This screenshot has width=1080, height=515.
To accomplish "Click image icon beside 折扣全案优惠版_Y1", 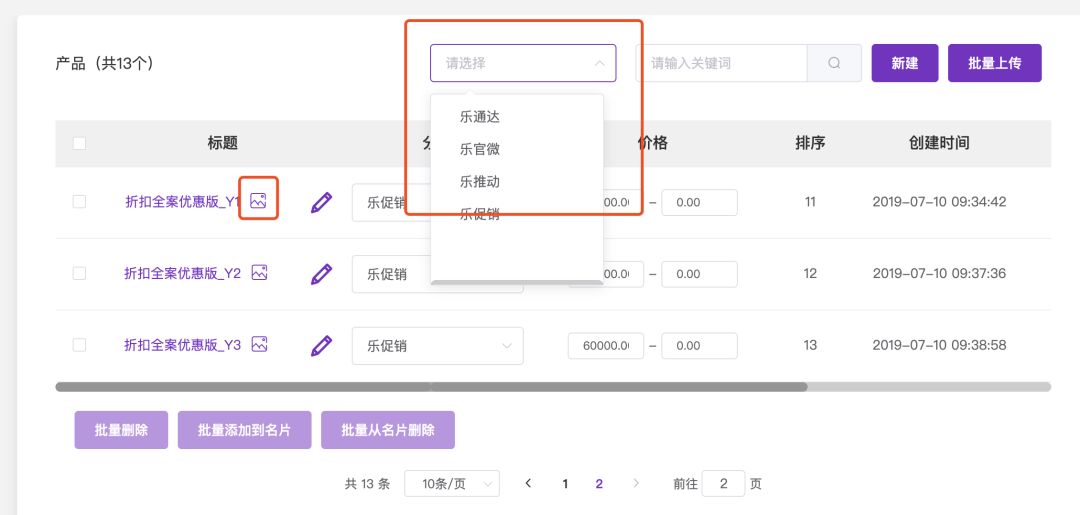I will click(258, 201).
